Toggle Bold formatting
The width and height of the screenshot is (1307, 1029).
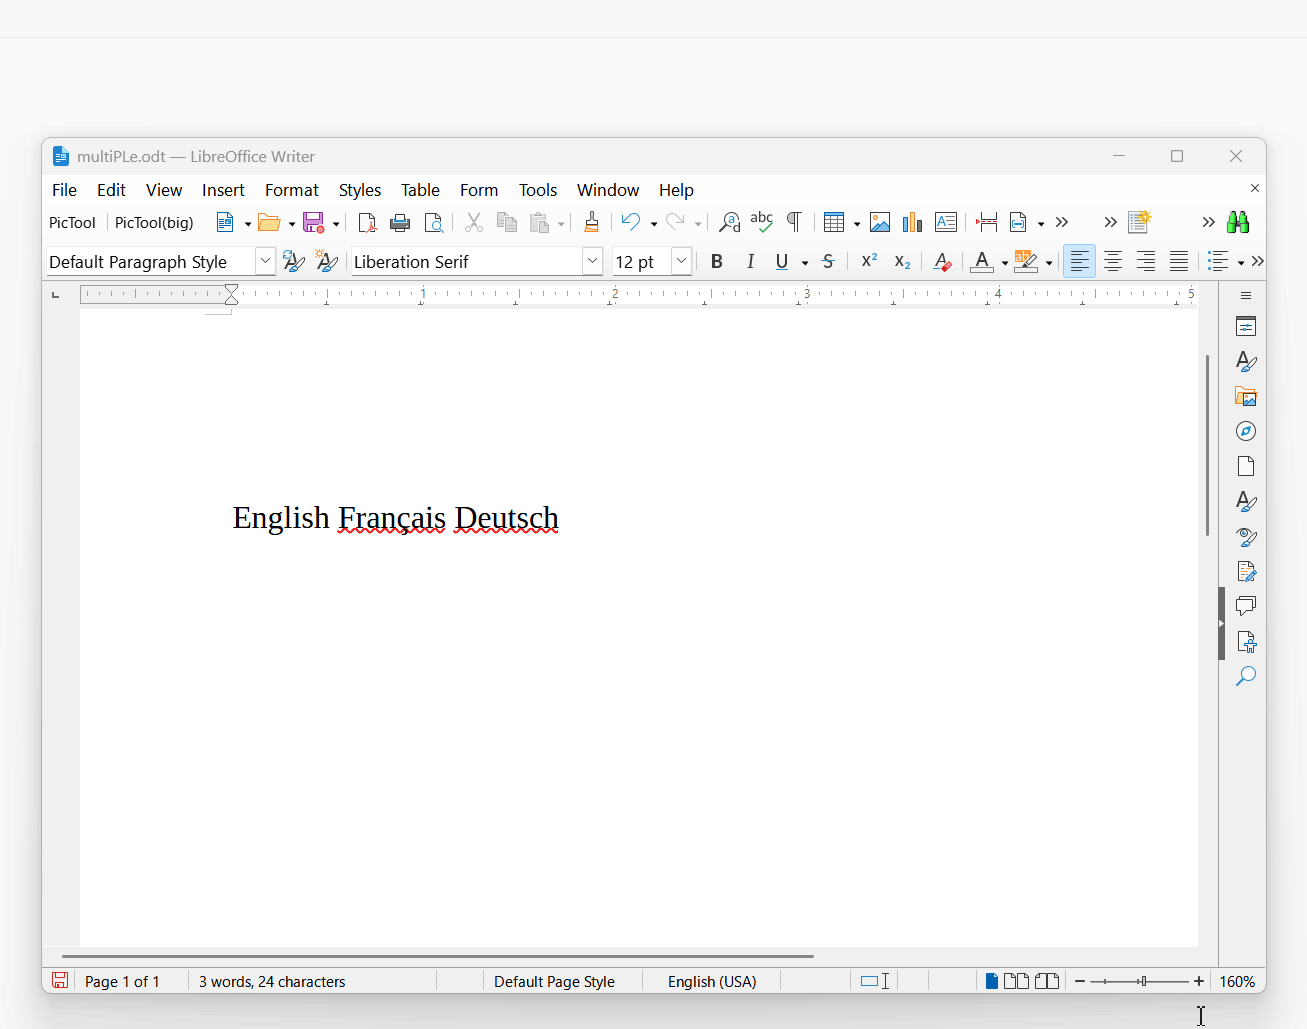click(x=716, y=261)
